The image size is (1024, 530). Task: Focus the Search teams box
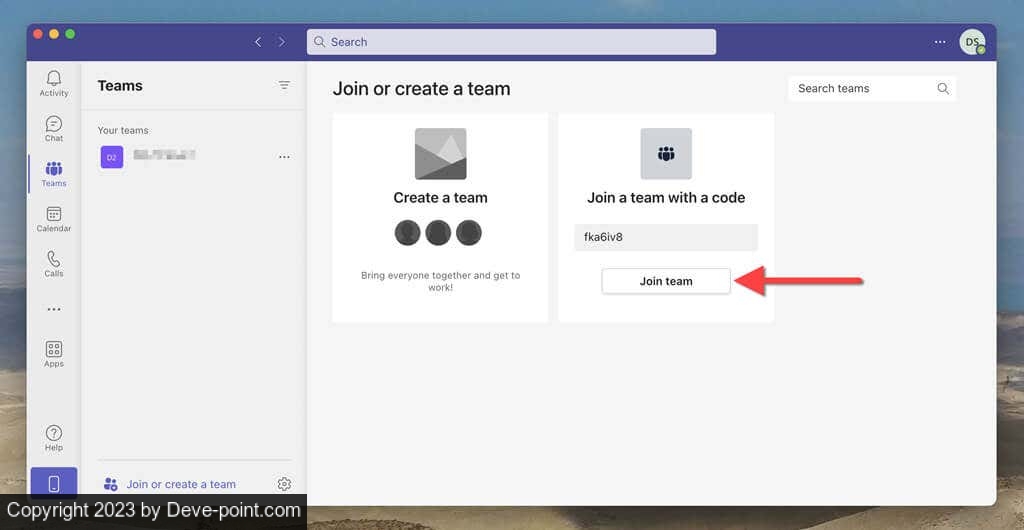click(x=862, y=88)
